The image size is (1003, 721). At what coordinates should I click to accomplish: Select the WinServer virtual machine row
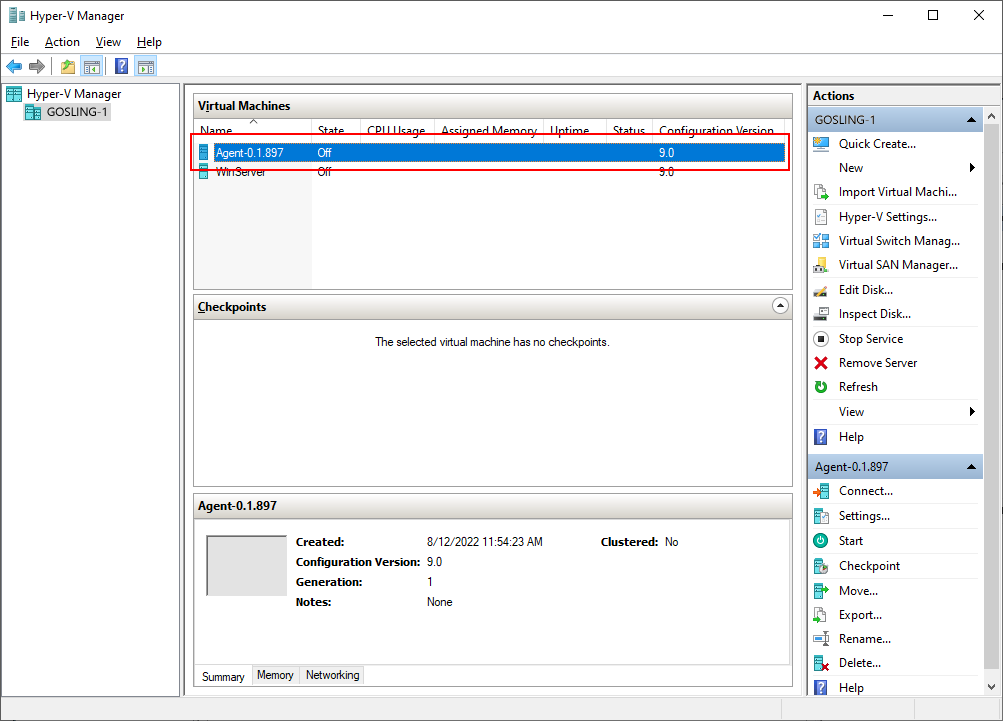490,171
